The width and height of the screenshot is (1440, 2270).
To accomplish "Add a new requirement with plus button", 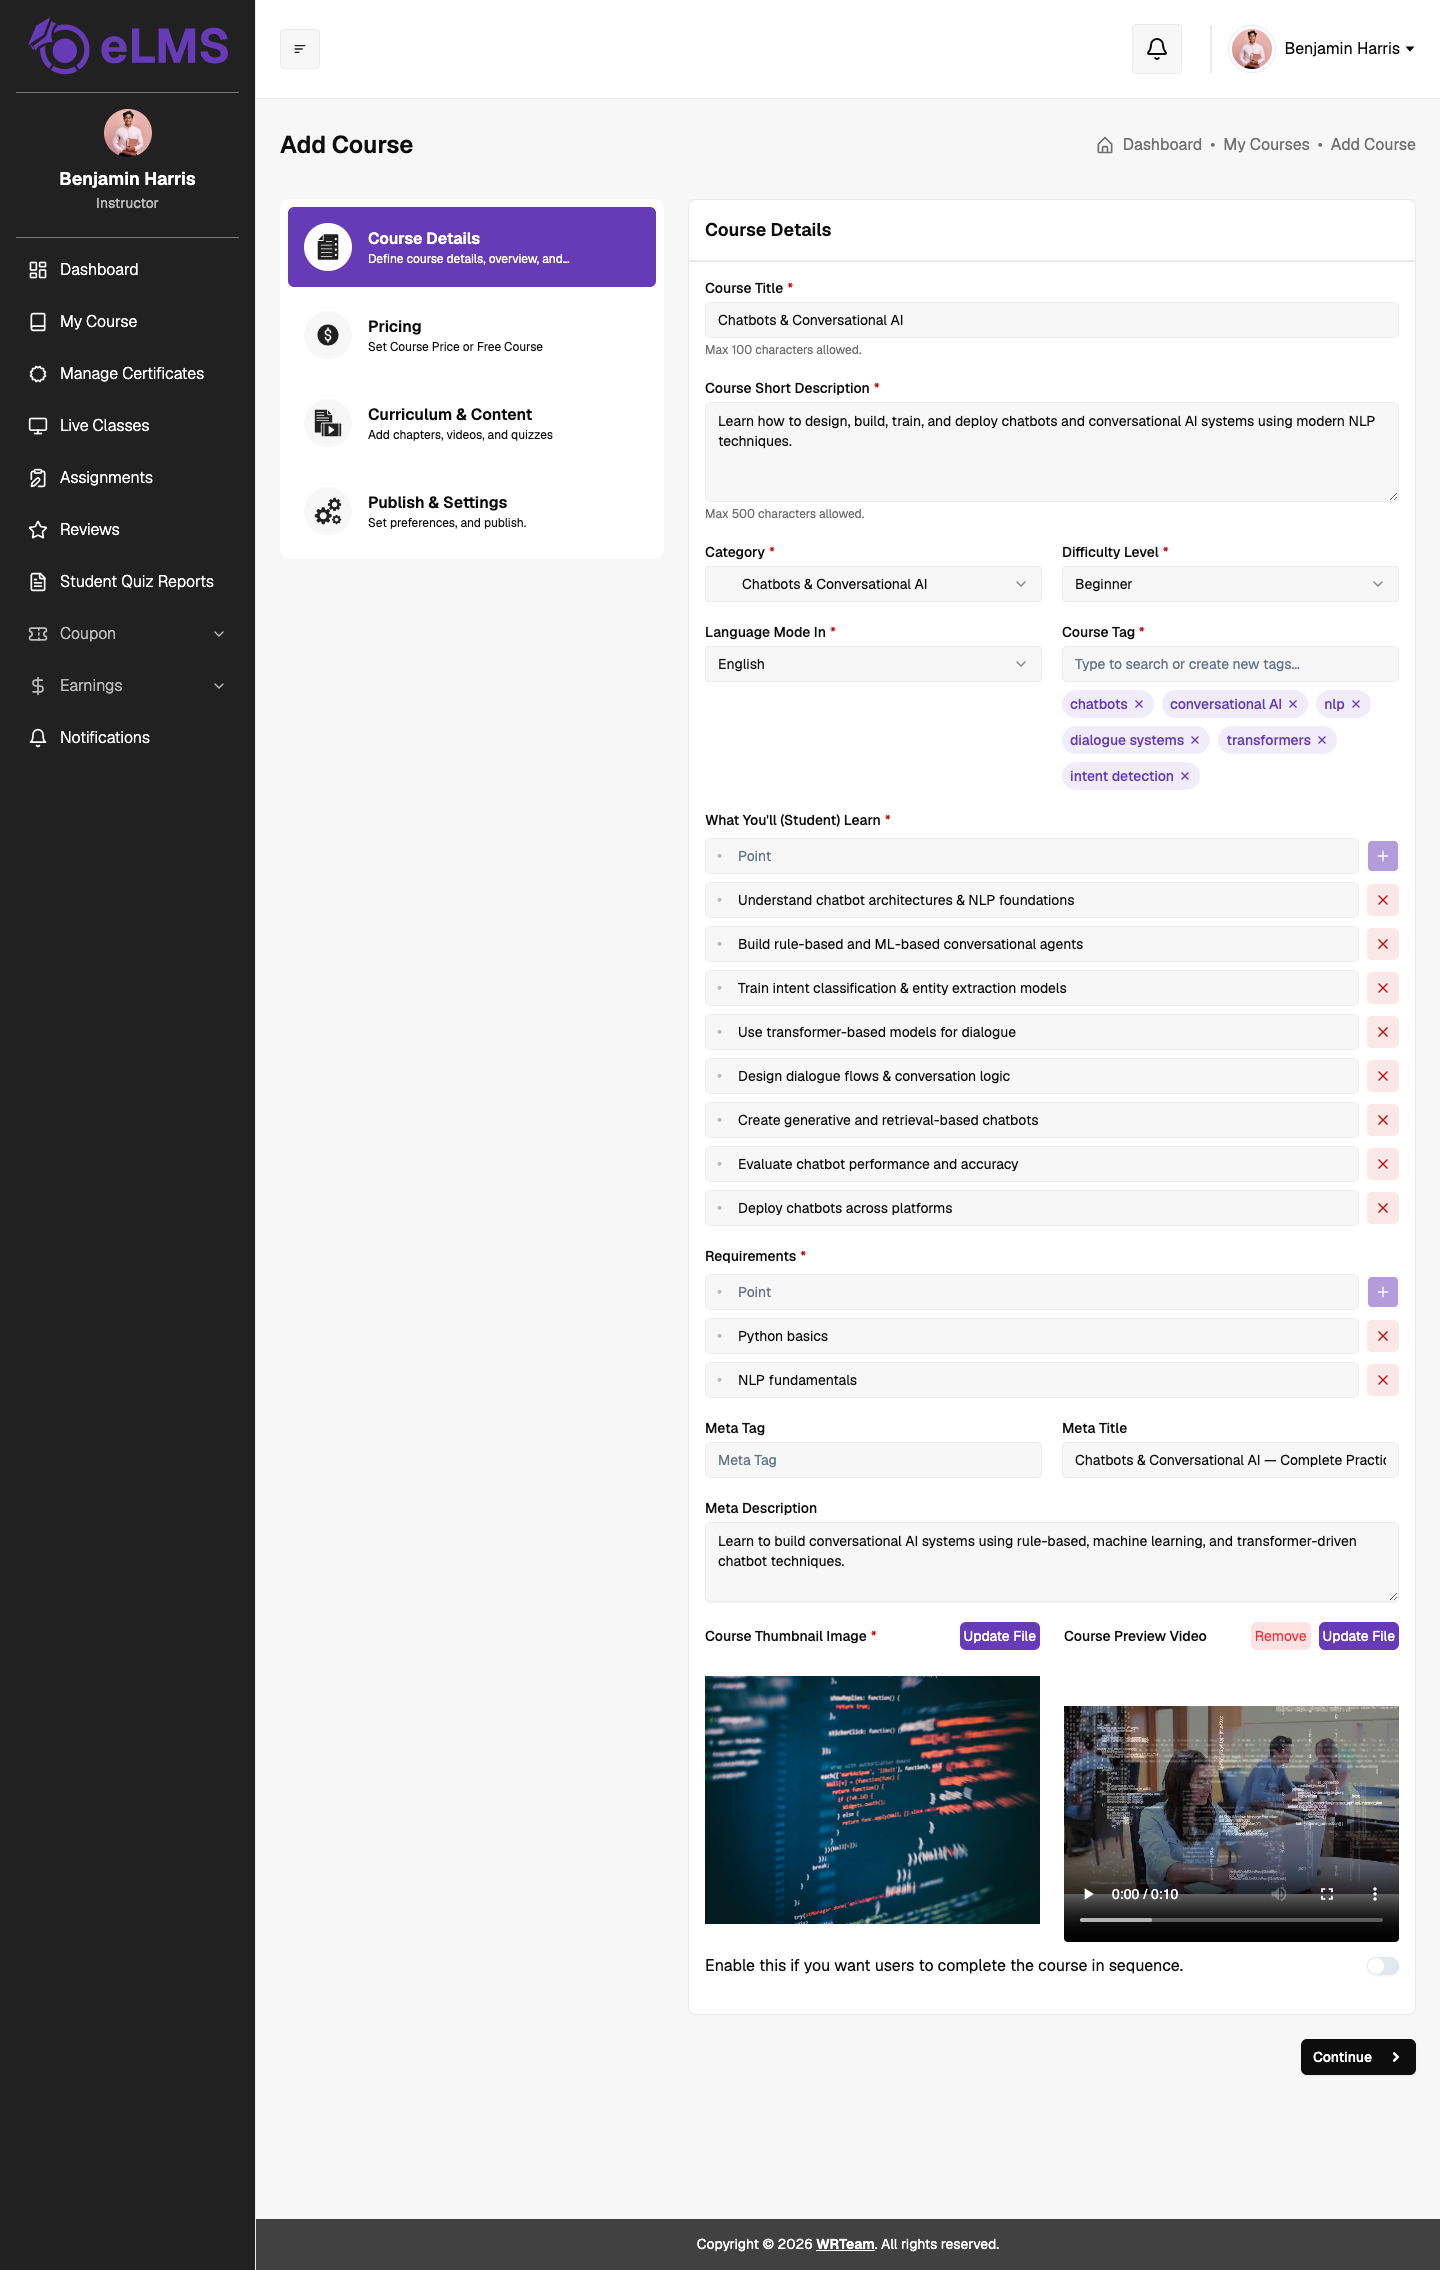I will [x=1383, y=1292].
